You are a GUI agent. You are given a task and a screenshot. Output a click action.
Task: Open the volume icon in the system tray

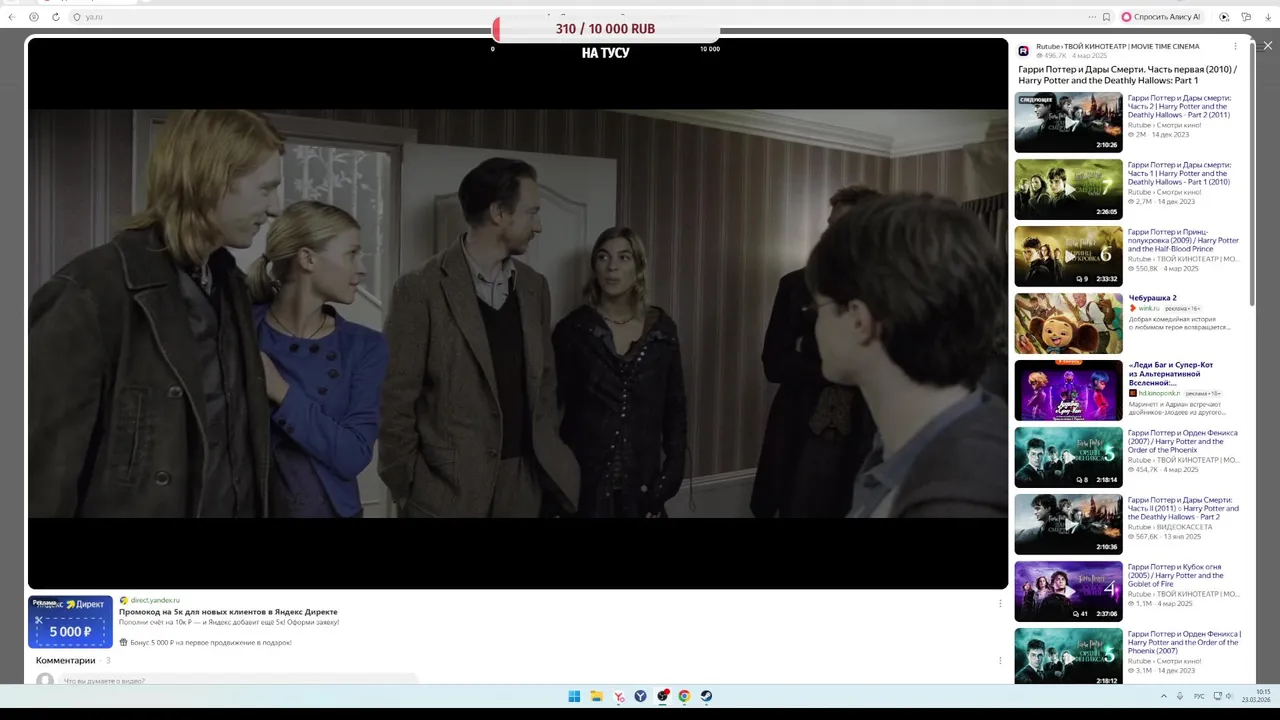tap(1231, 696)
